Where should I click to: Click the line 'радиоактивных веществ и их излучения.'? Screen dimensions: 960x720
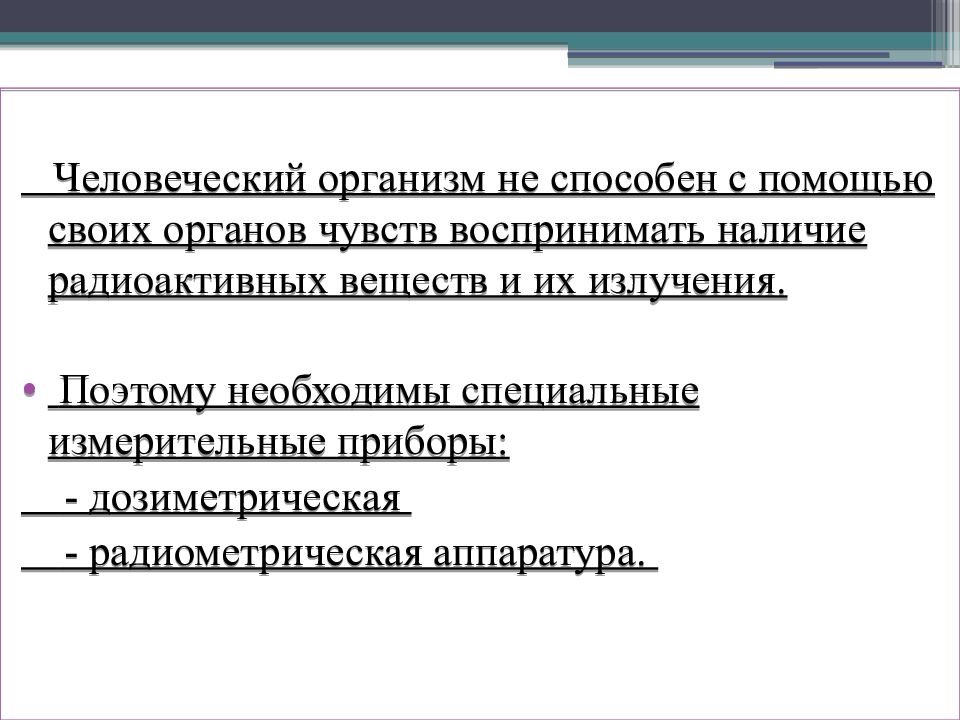417,283
